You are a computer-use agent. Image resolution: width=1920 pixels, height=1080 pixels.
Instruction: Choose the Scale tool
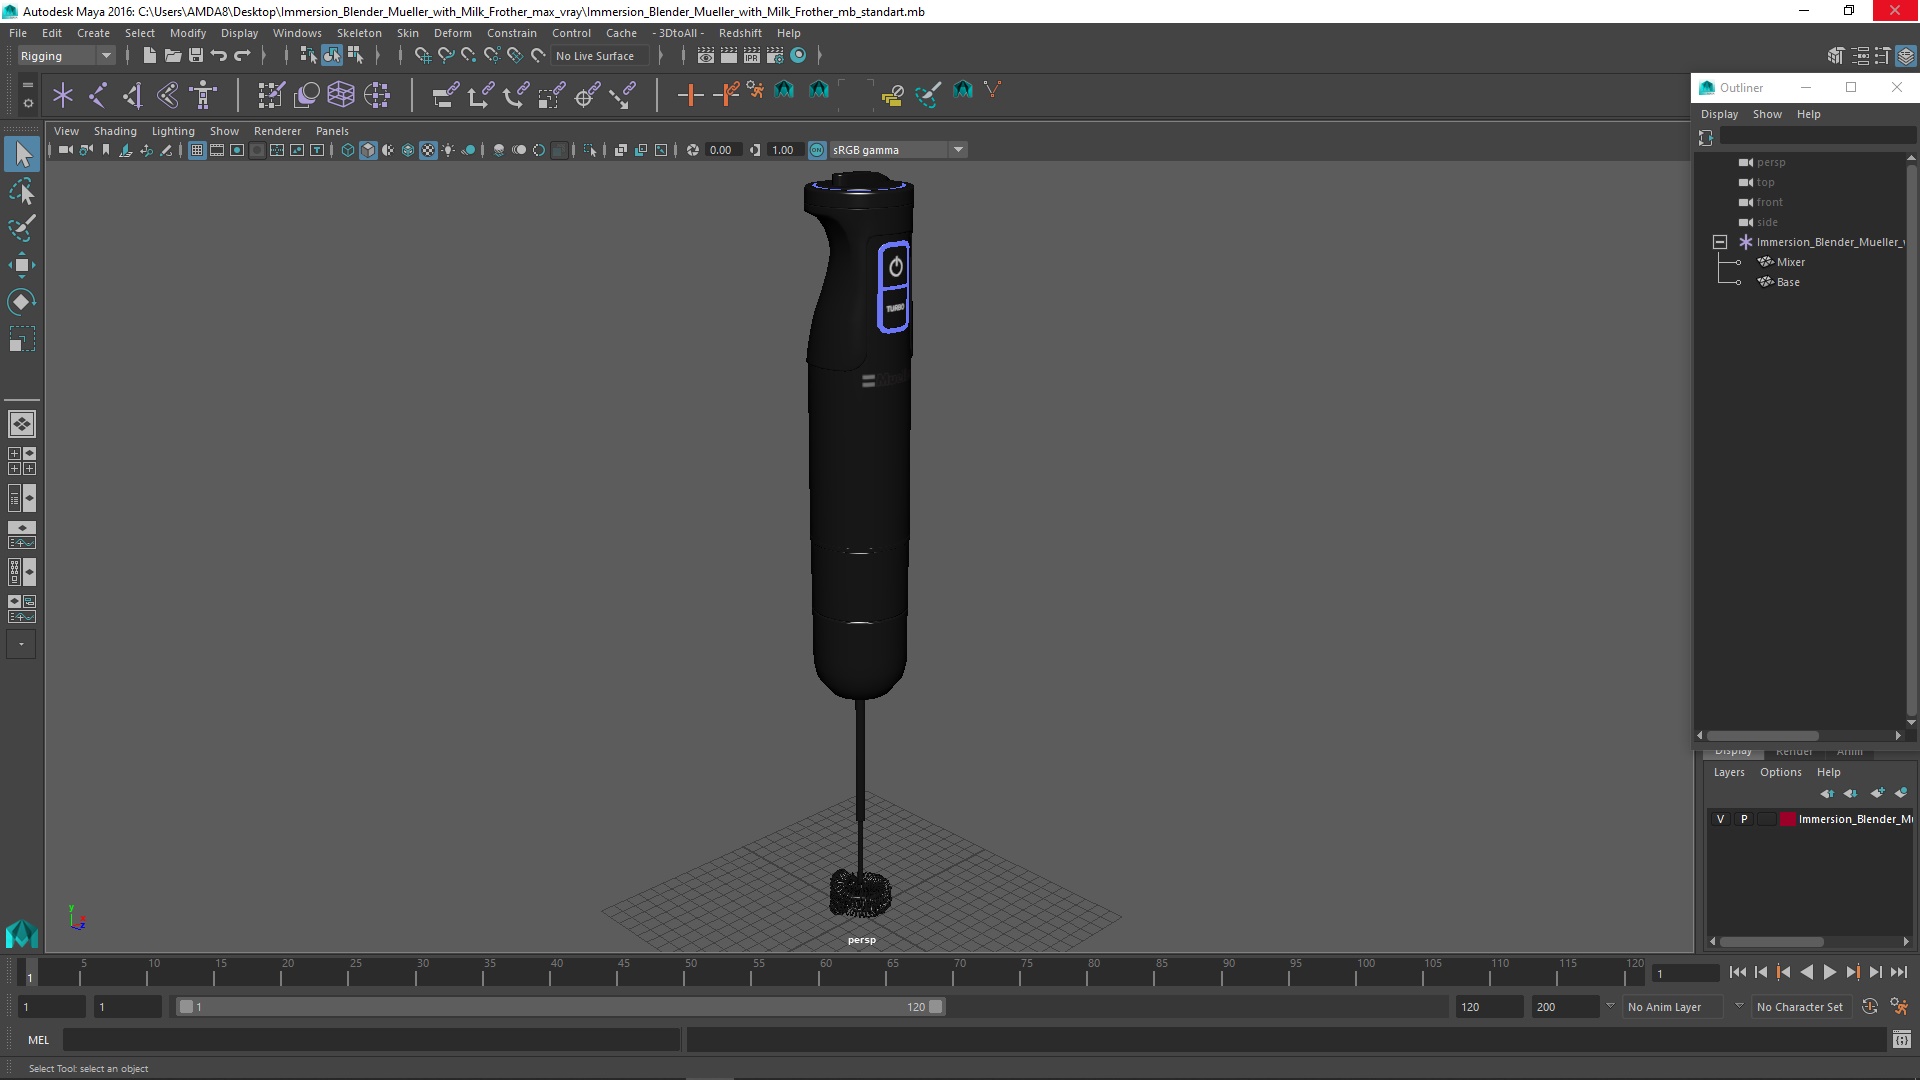tap(22, 340)
